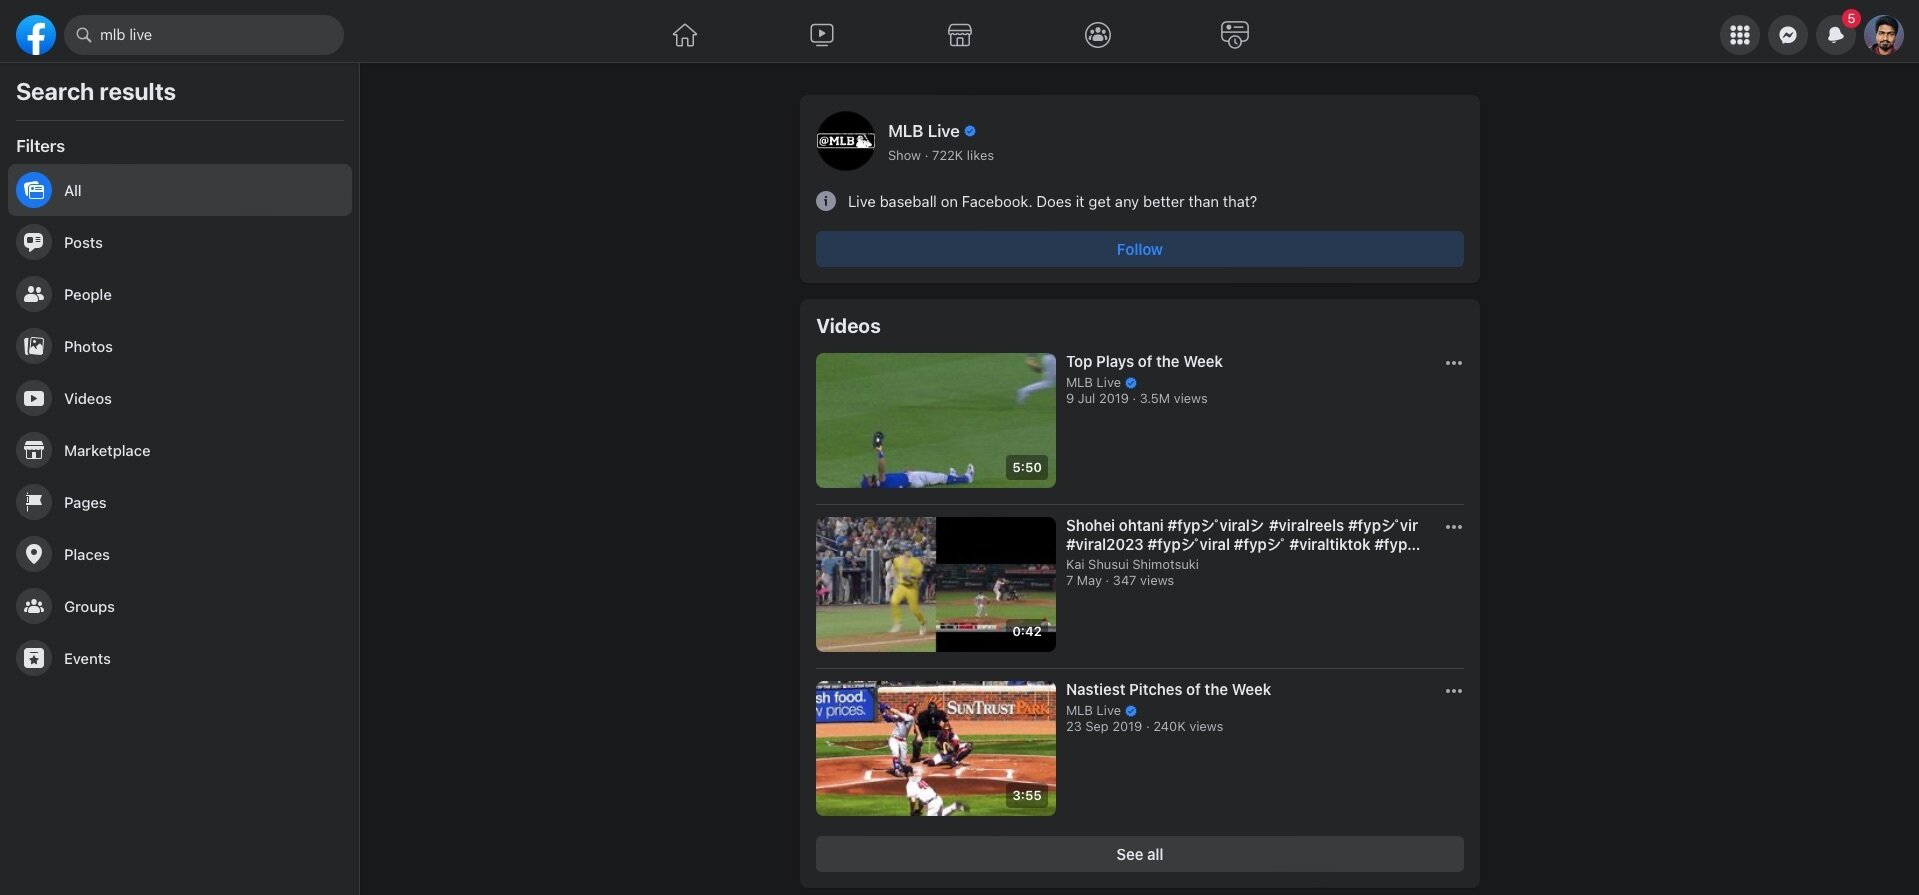Click the Search results heading

tap(96, 92)
